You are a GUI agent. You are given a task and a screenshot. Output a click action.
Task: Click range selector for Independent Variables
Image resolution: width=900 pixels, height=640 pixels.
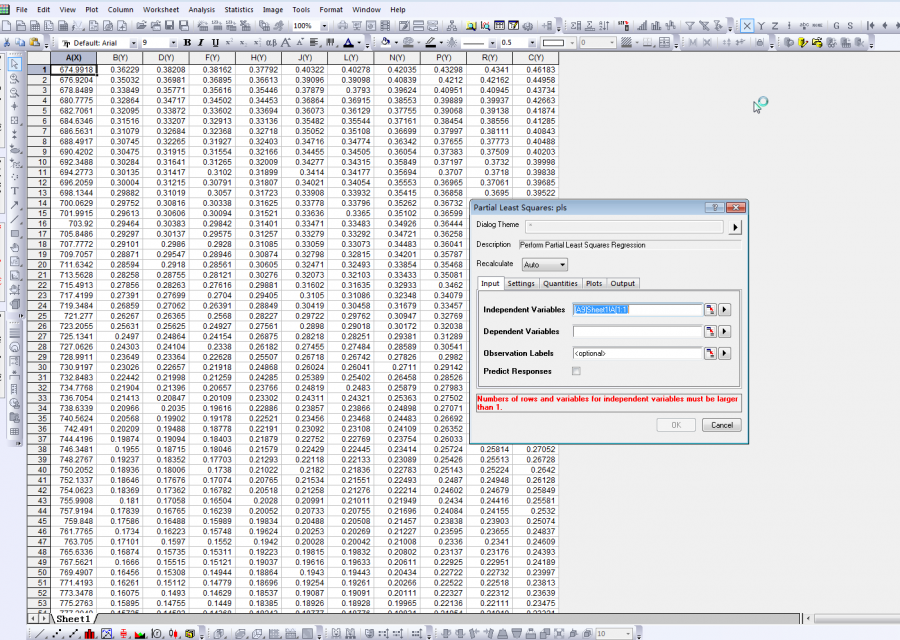tap(710, 310)
